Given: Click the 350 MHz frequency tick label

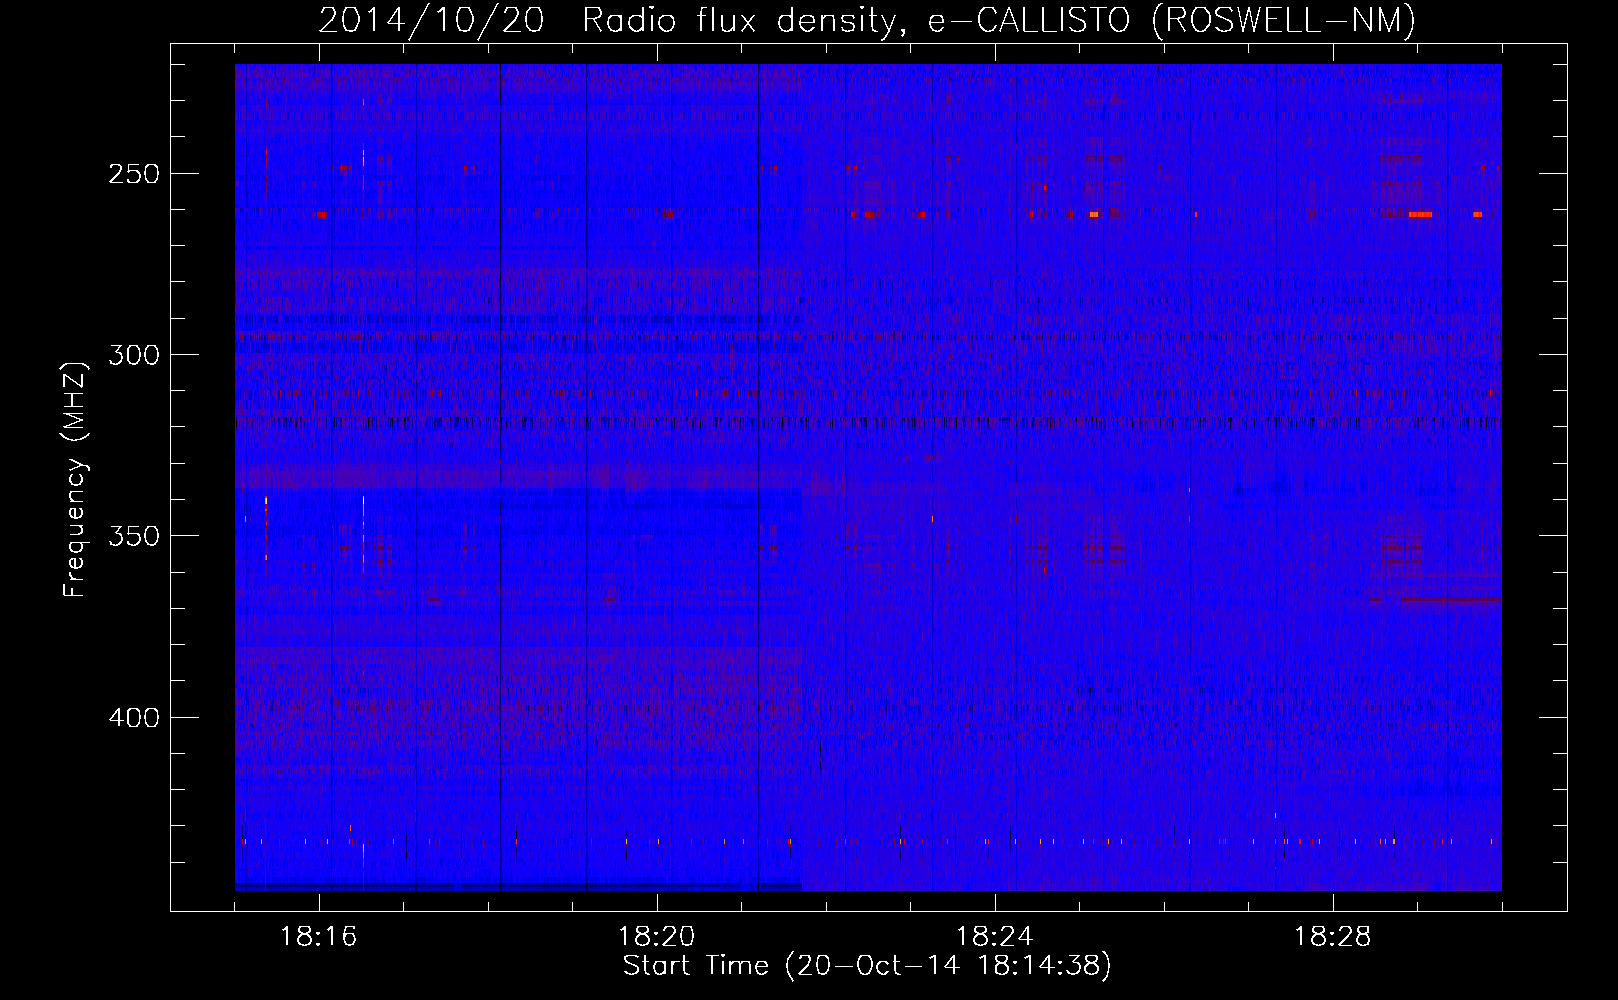Looking at the screenshot, I should (134, 536).
